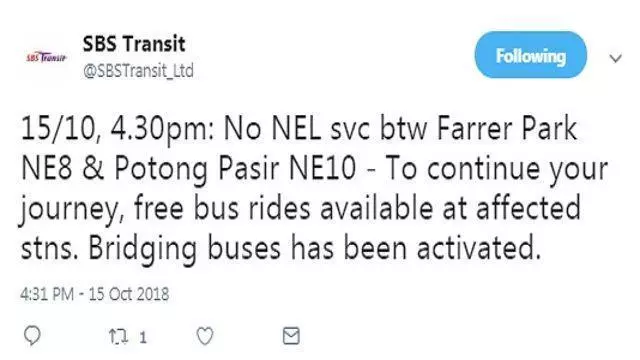Screen dimensions: 640x360
Task: Open the SBS Transit logo avatar
Action: (46, 57)
